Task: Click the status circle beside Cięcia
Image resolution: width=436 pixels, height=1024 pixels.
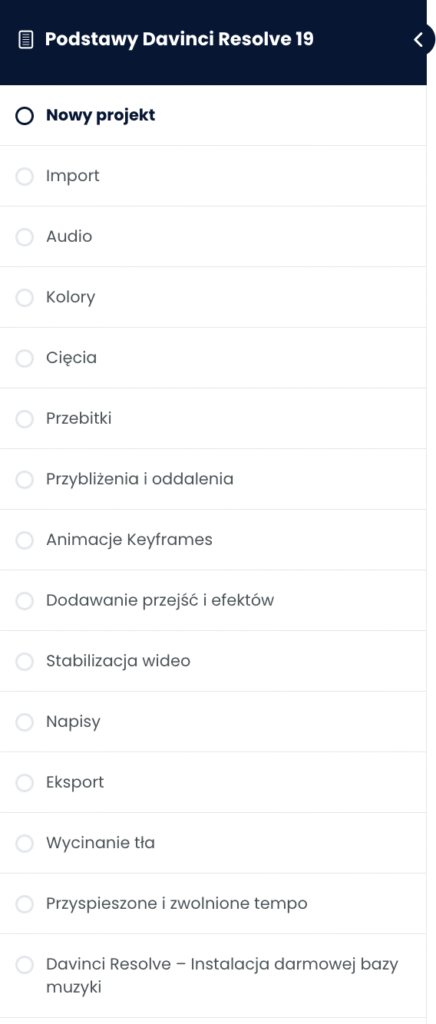Action: [24, 359]
